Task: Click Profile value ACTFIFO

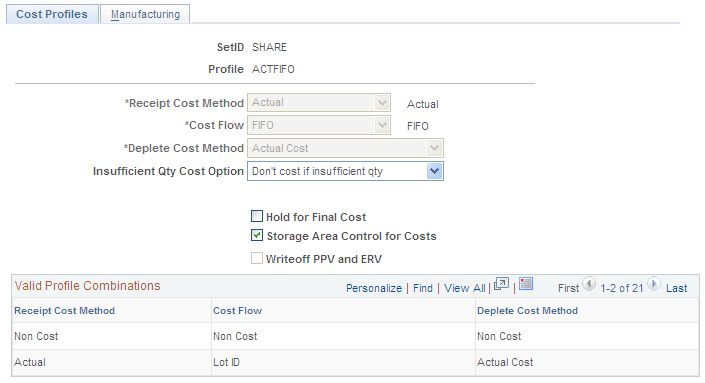Action: point(273,69)
